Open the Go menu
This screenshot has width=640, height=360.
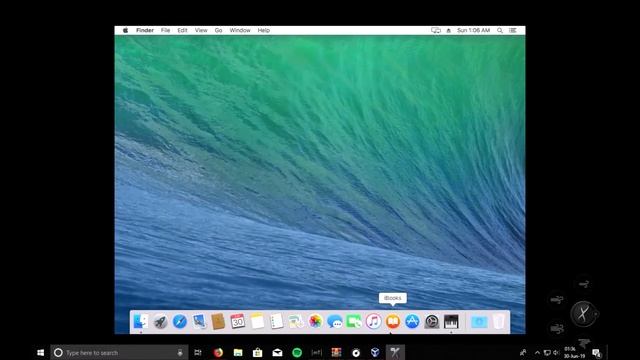pyautogui.click(x=218, y=30)
